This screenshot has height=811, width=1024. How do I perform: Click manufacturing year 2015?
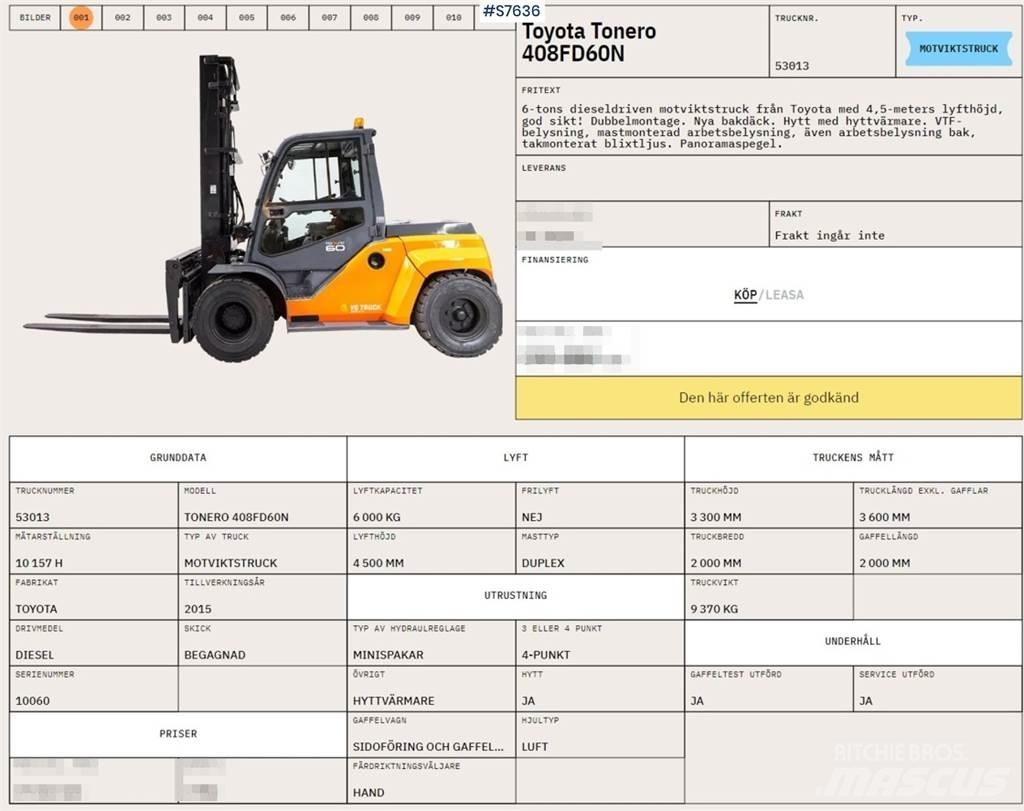point(198,609)
